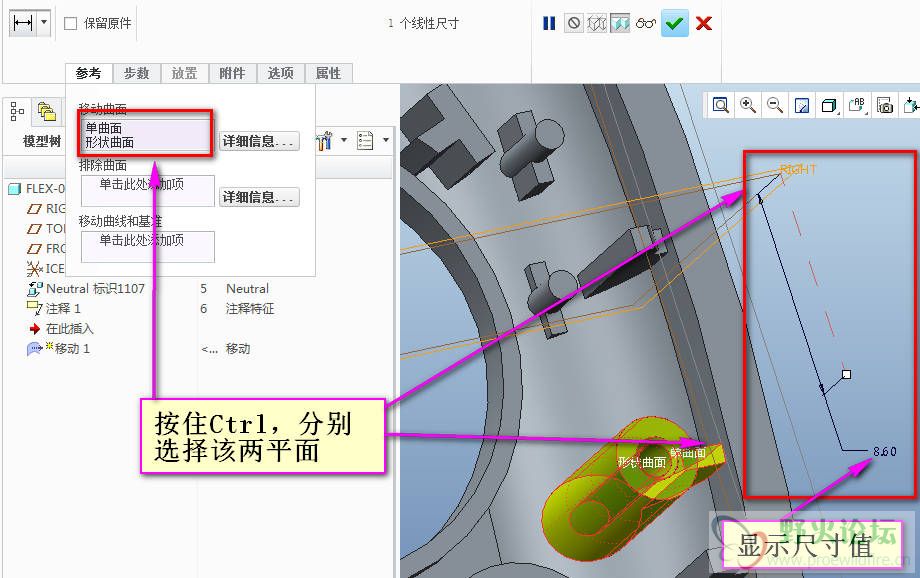Click the glasses verify preview icon
The height and width of the screenshot is (578, 920).
pos(645,23)
